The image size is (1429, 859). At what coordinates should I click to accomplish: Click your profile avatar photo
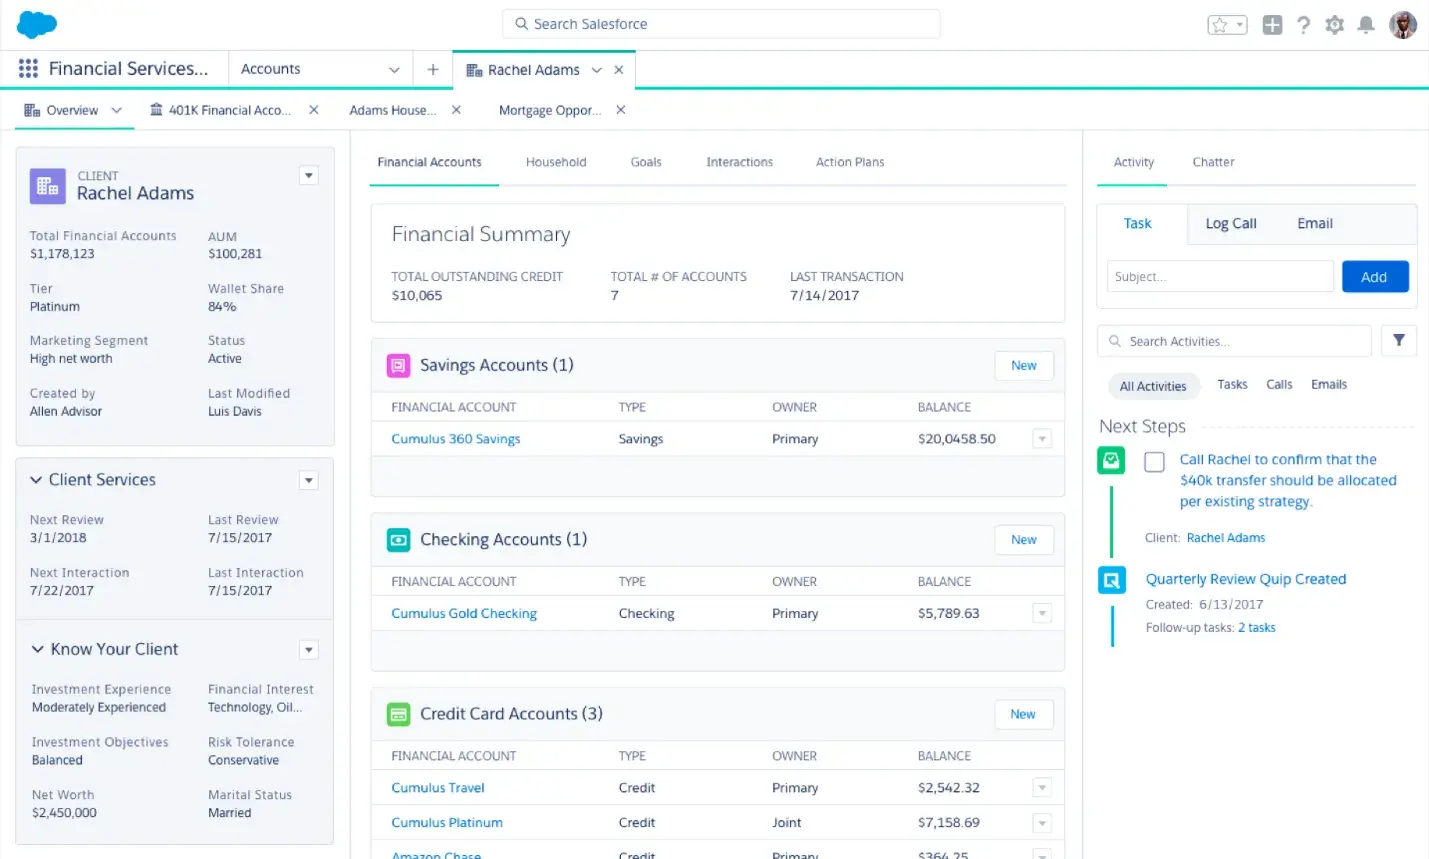click(1403, 24)
